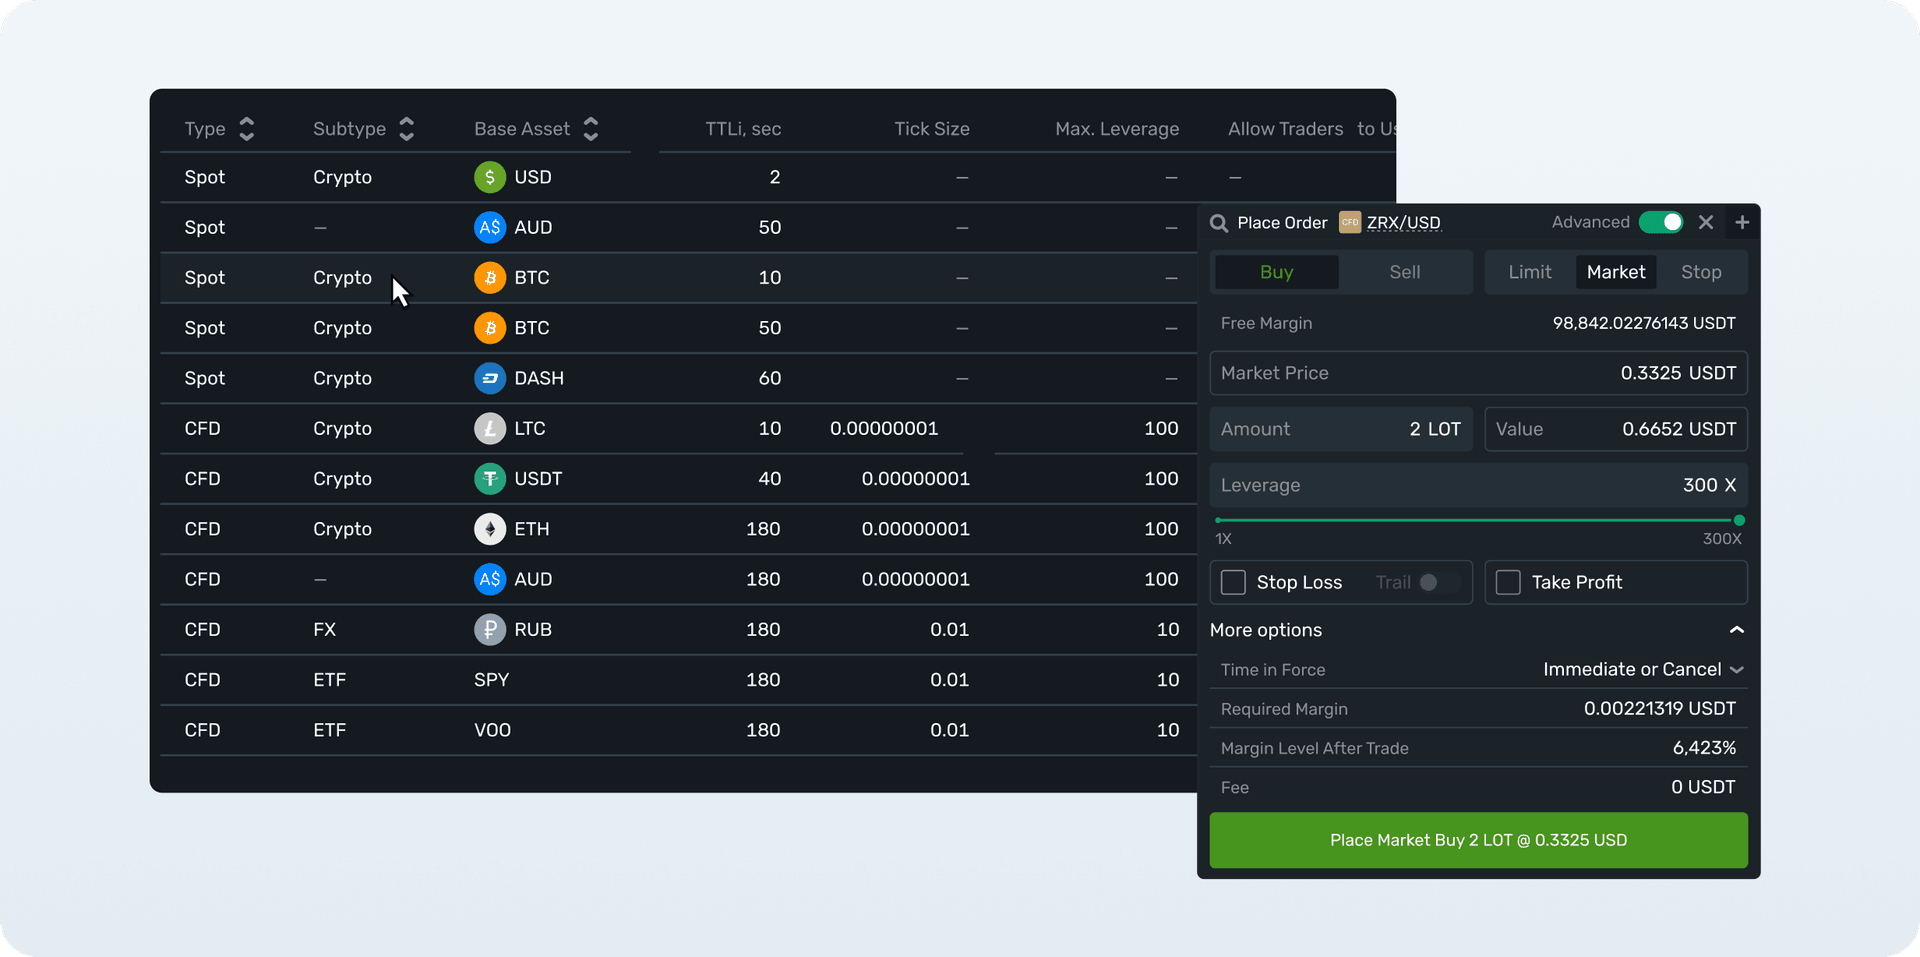Click the plus icon to add order panel
The height and width of the screenshot is (957, 1920).
pyautogui.click(x=1742, y=223)
